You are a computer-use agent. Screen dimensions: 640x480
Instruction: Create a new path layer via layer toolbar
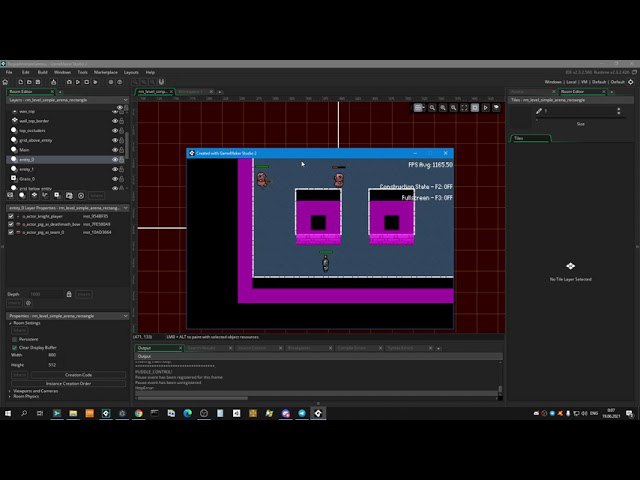(x=45, y=196)
